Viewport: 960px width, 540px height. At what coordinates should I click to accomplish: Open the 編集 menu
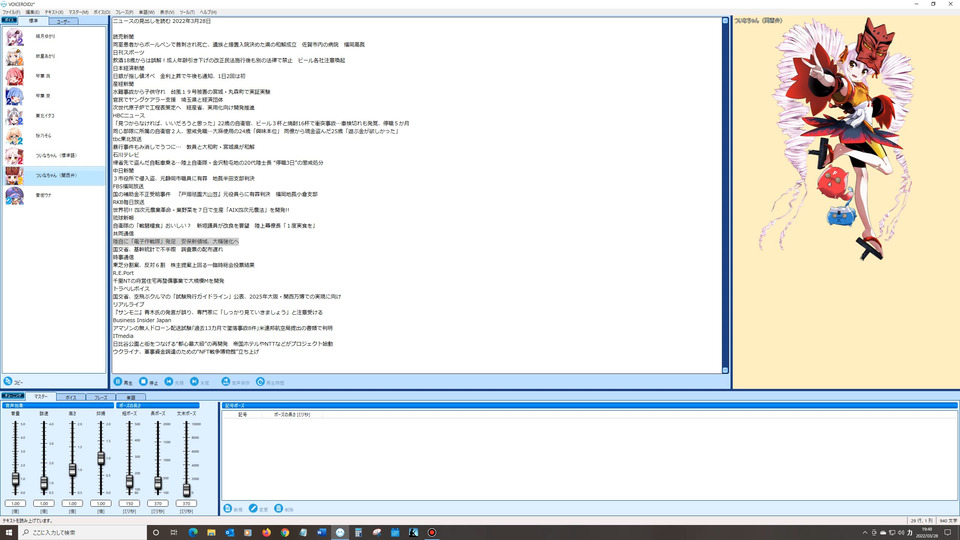[x=32, y=12]
